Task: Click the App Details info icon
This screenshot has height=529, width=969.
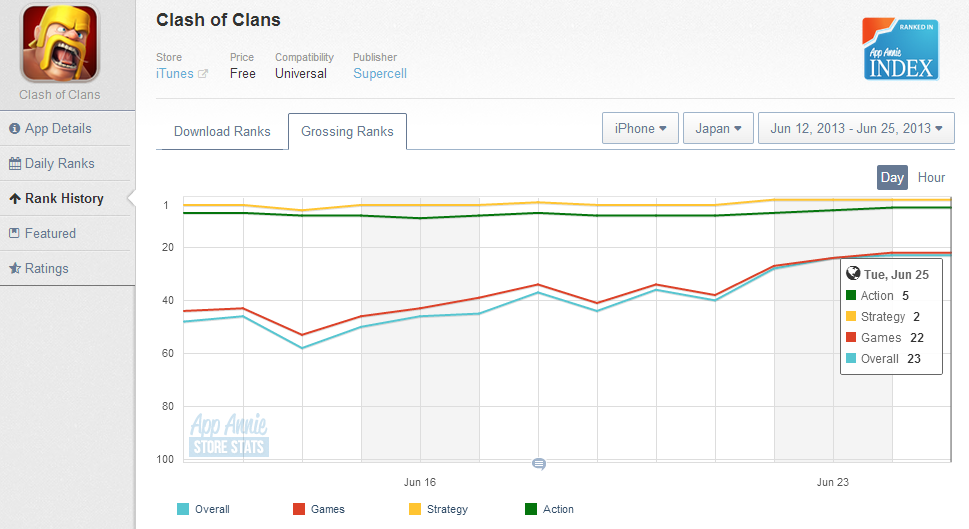Action: point(15,129)
